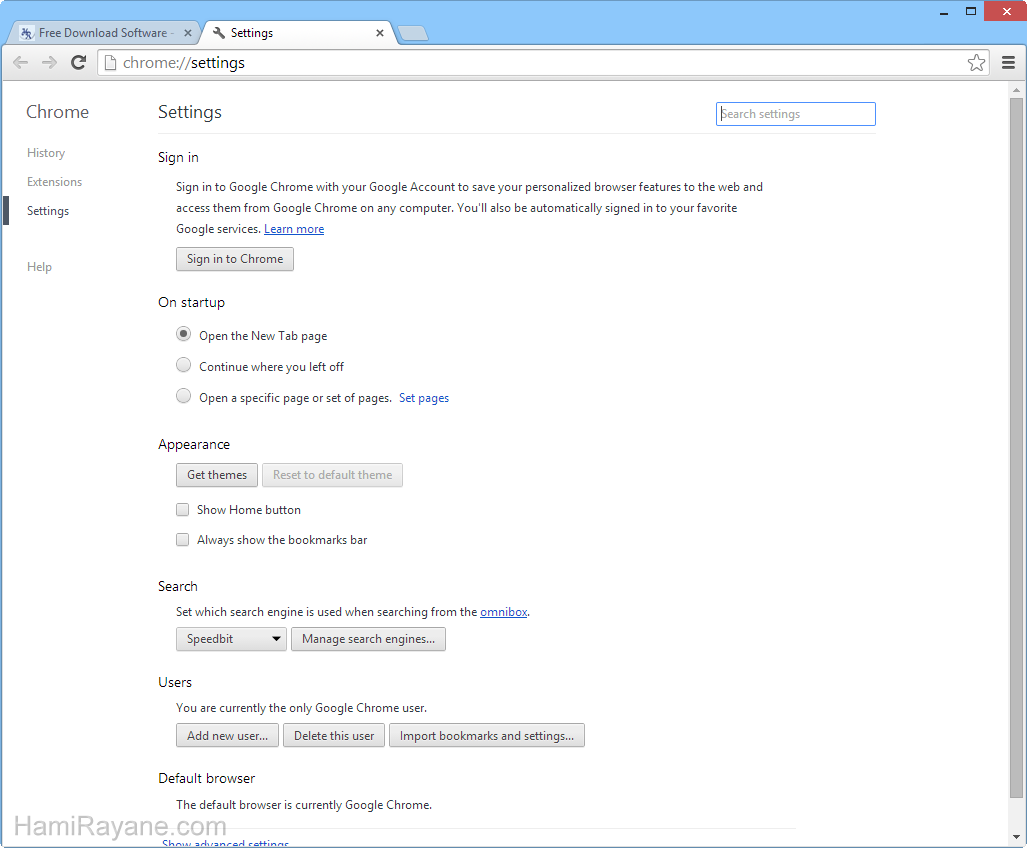Click Delete this user button
Viewport: 1027px width, 848px height.
click(334, 735)
